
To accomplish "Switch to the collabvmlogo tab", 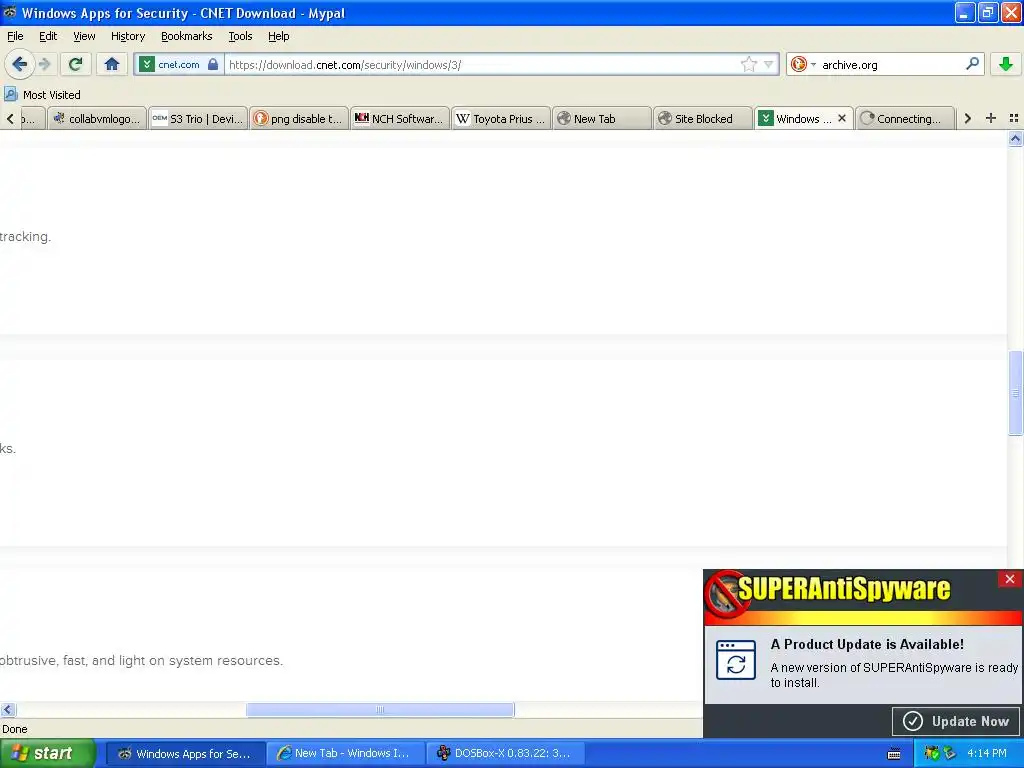I will pyautogui.click(x=97, y=118).
